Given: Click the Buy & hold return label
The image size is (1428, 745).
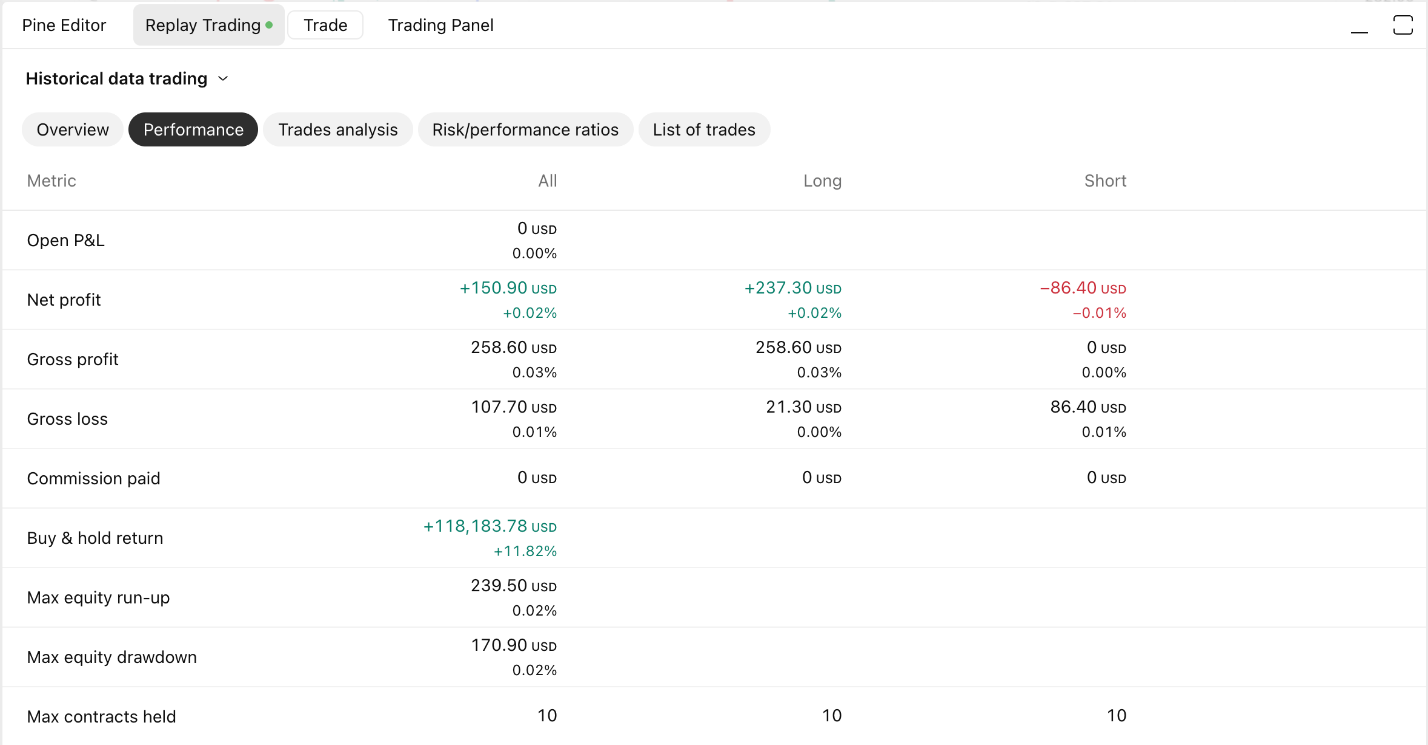Looking at the screenshot, I should pos(95,538).
